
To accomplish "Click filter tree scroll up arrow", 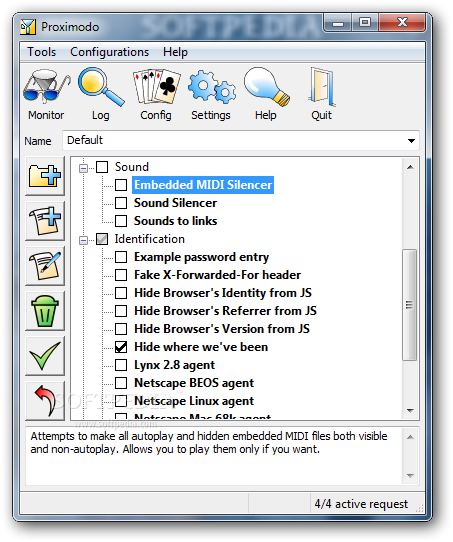I will pos(410,167).
